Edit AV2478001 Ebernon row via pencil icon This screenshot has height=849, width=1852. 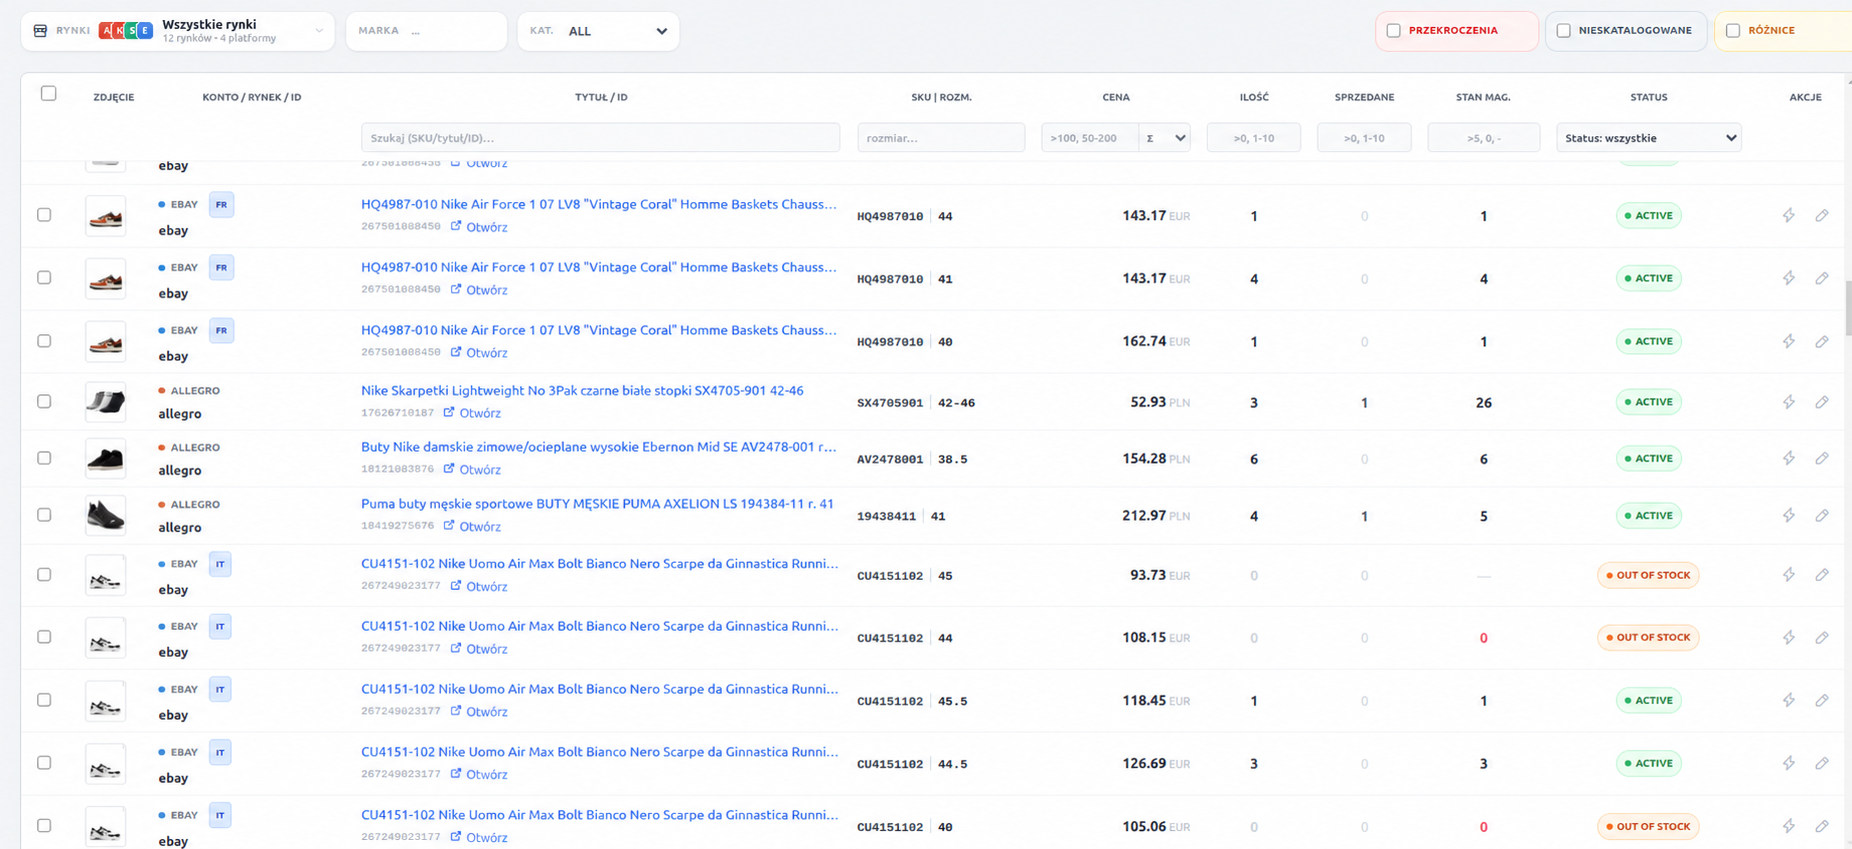coord(1822,458)
